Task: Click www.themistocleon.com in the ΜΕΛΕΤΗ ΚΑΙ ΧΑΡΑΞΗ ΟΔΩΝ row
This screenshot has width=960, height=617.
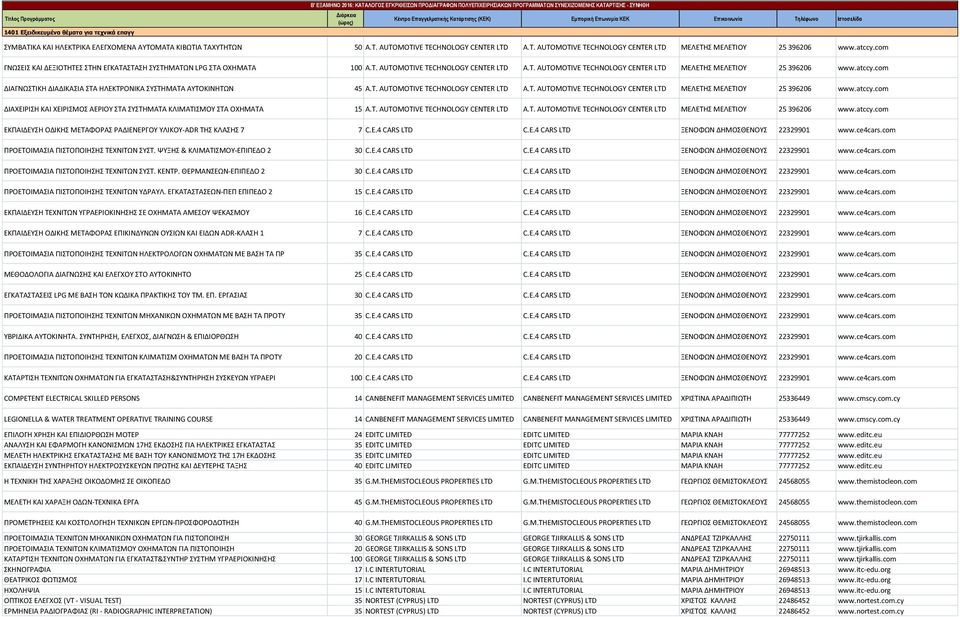Action: coord(877,502)
